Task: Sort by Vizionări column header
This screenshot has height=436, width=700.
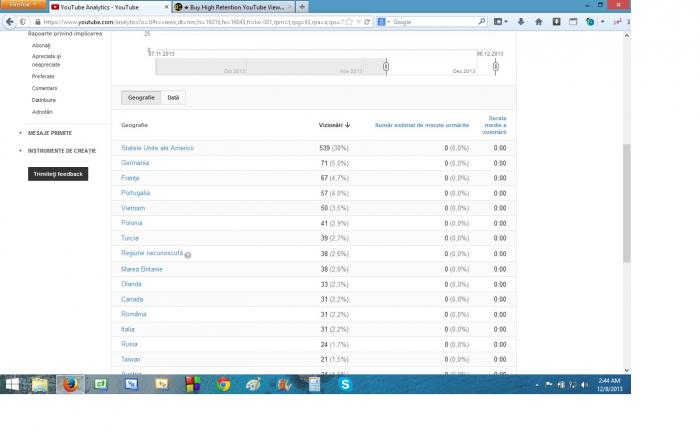Action: pos(334,125)
